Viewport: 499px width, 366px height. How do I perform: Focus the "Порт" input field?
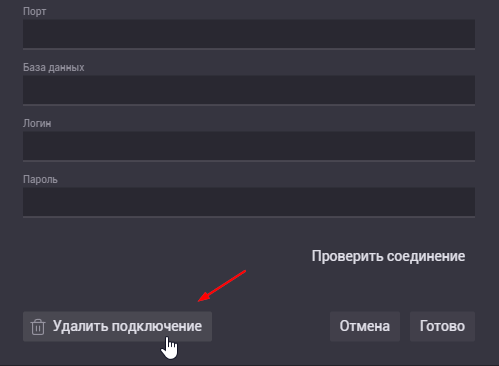point(249,34)
